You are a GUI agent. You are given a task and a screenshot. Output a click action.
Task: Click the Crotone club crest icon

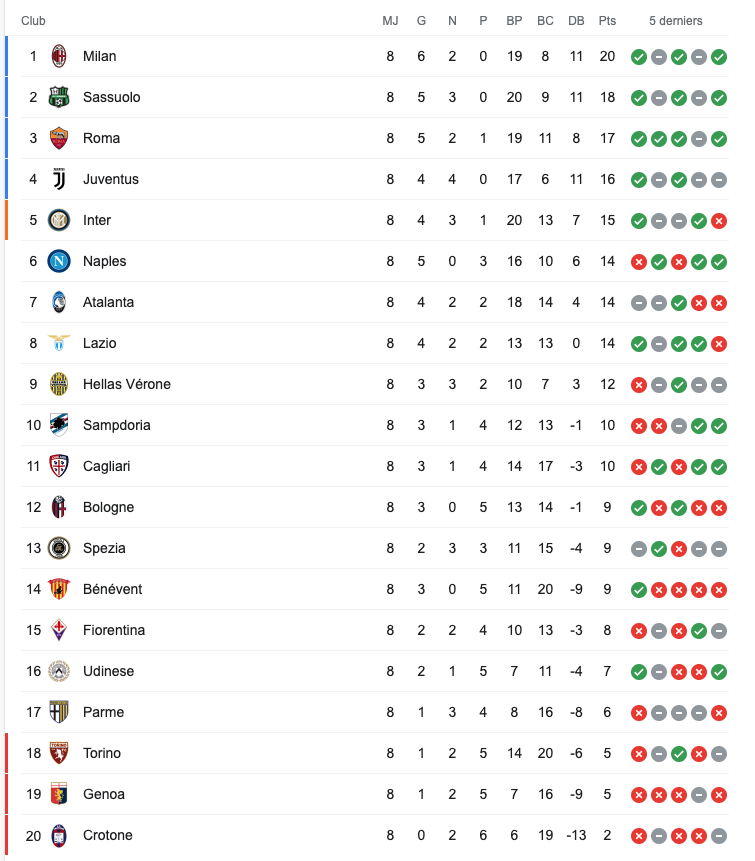point(59,835)
